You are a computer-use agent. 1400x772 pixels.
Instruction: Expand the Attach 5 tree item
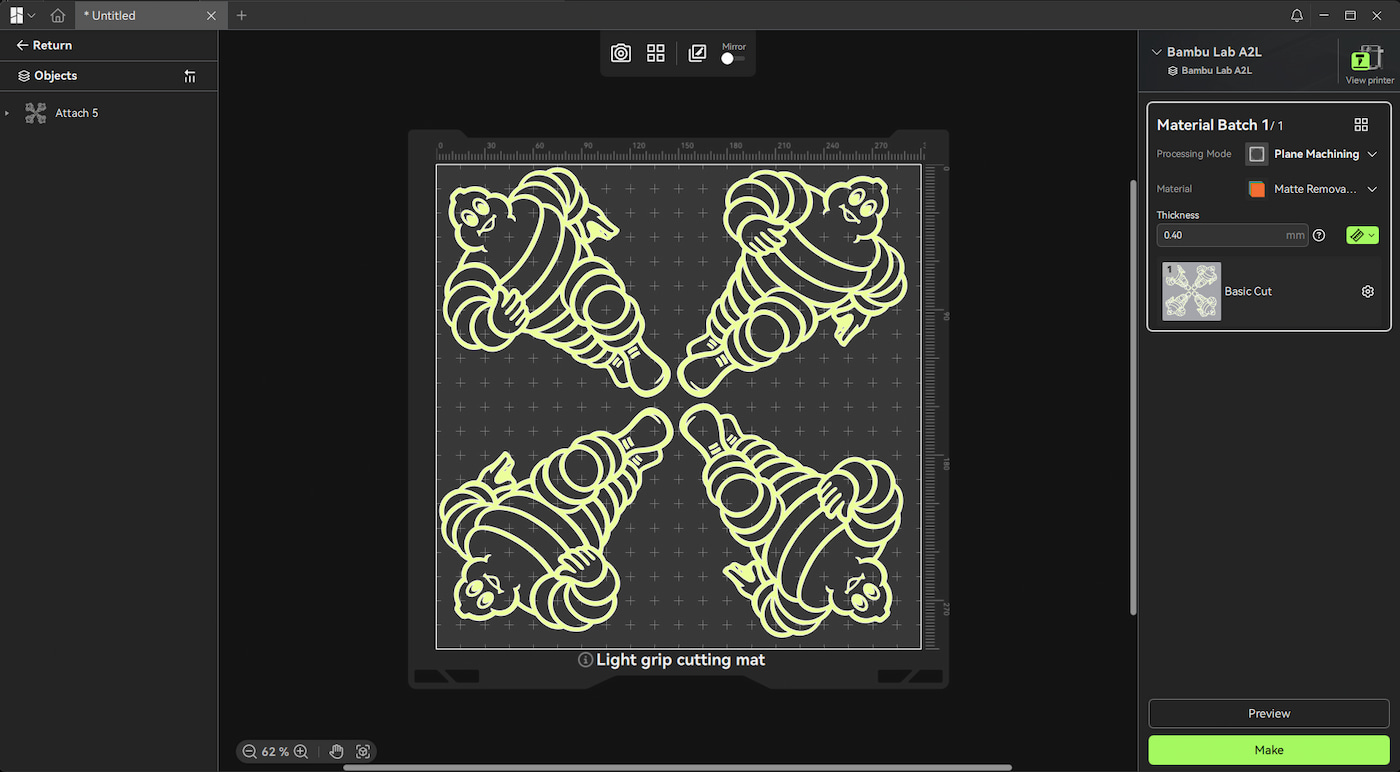click(7, 113)
